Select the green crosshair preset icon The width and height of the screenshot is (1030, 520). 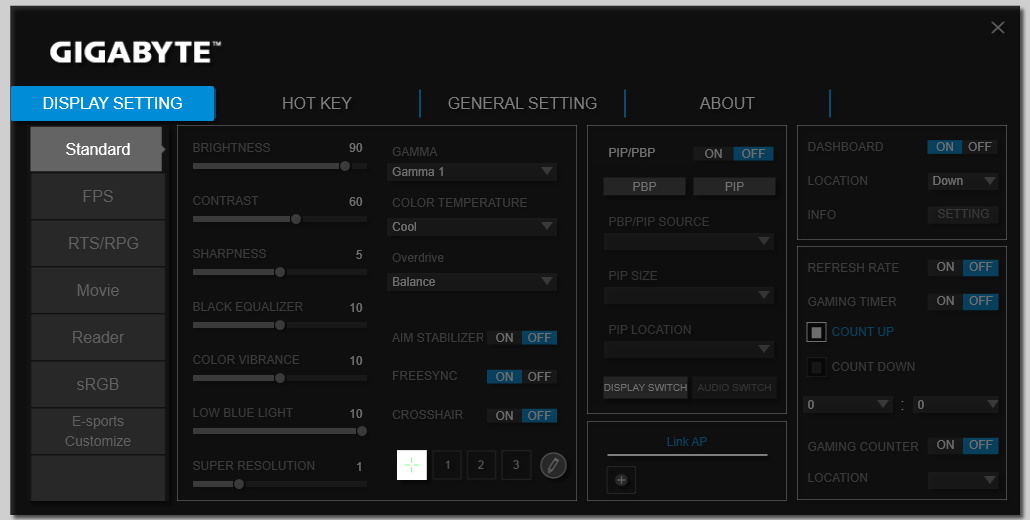point(412,465)
